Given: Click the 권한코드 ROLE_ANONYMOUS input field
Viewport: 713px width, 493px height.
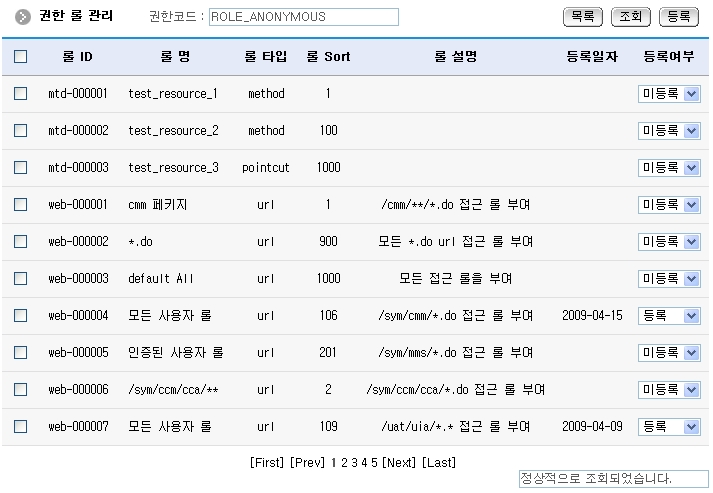Looking at the screenshot, I should tap(303, 17).
